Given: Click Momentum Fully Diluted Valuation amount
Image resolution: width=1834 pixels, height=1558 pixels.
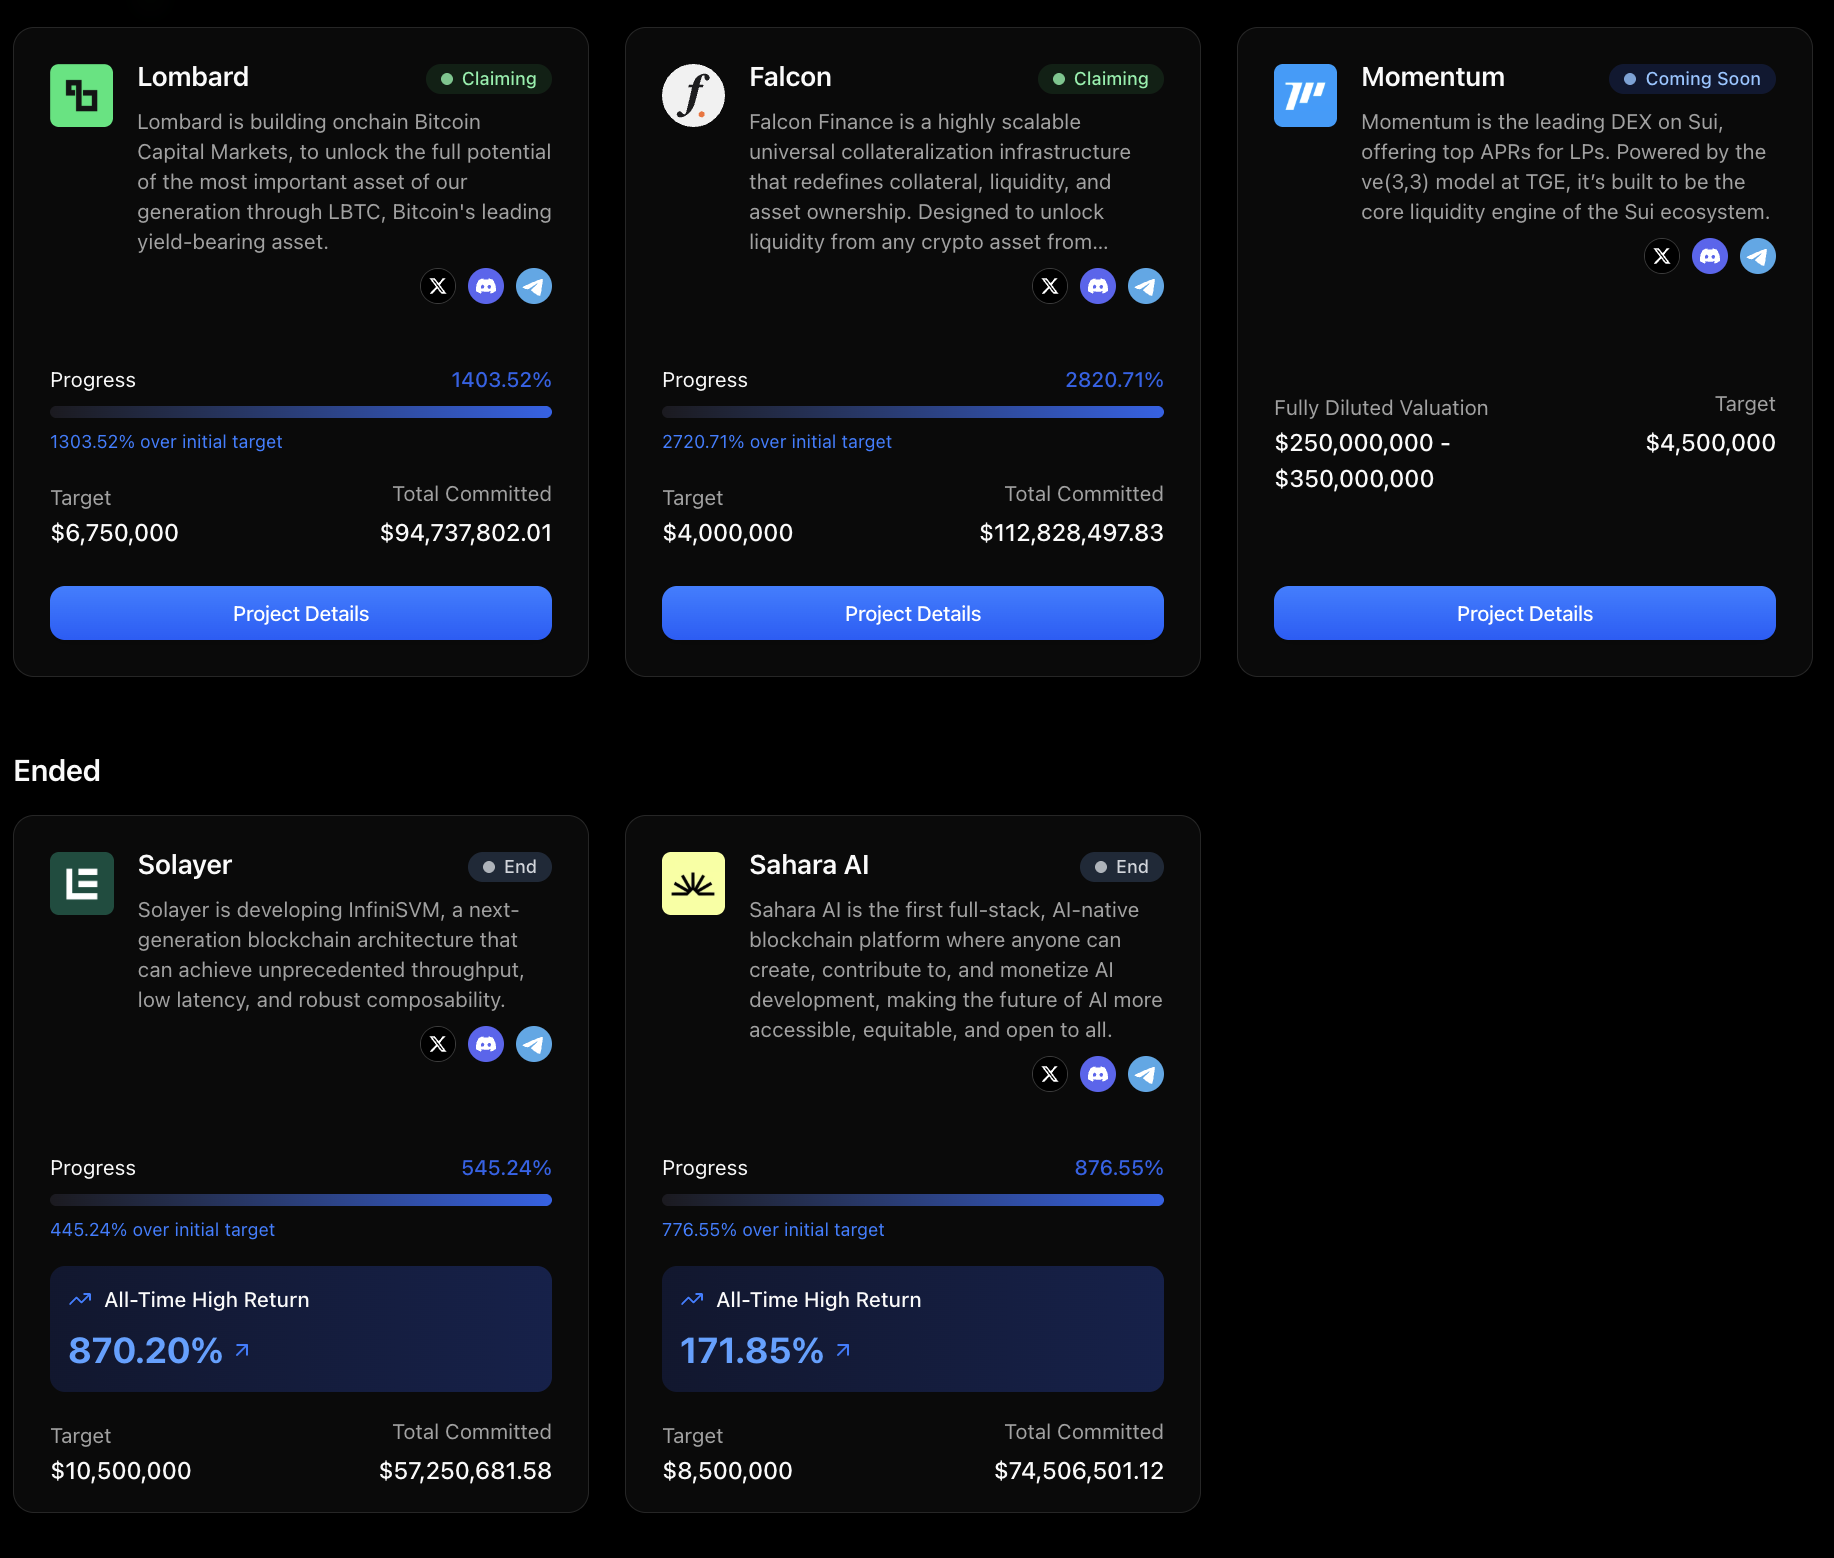Looking at the screenshot, I should click(1362, 461).
